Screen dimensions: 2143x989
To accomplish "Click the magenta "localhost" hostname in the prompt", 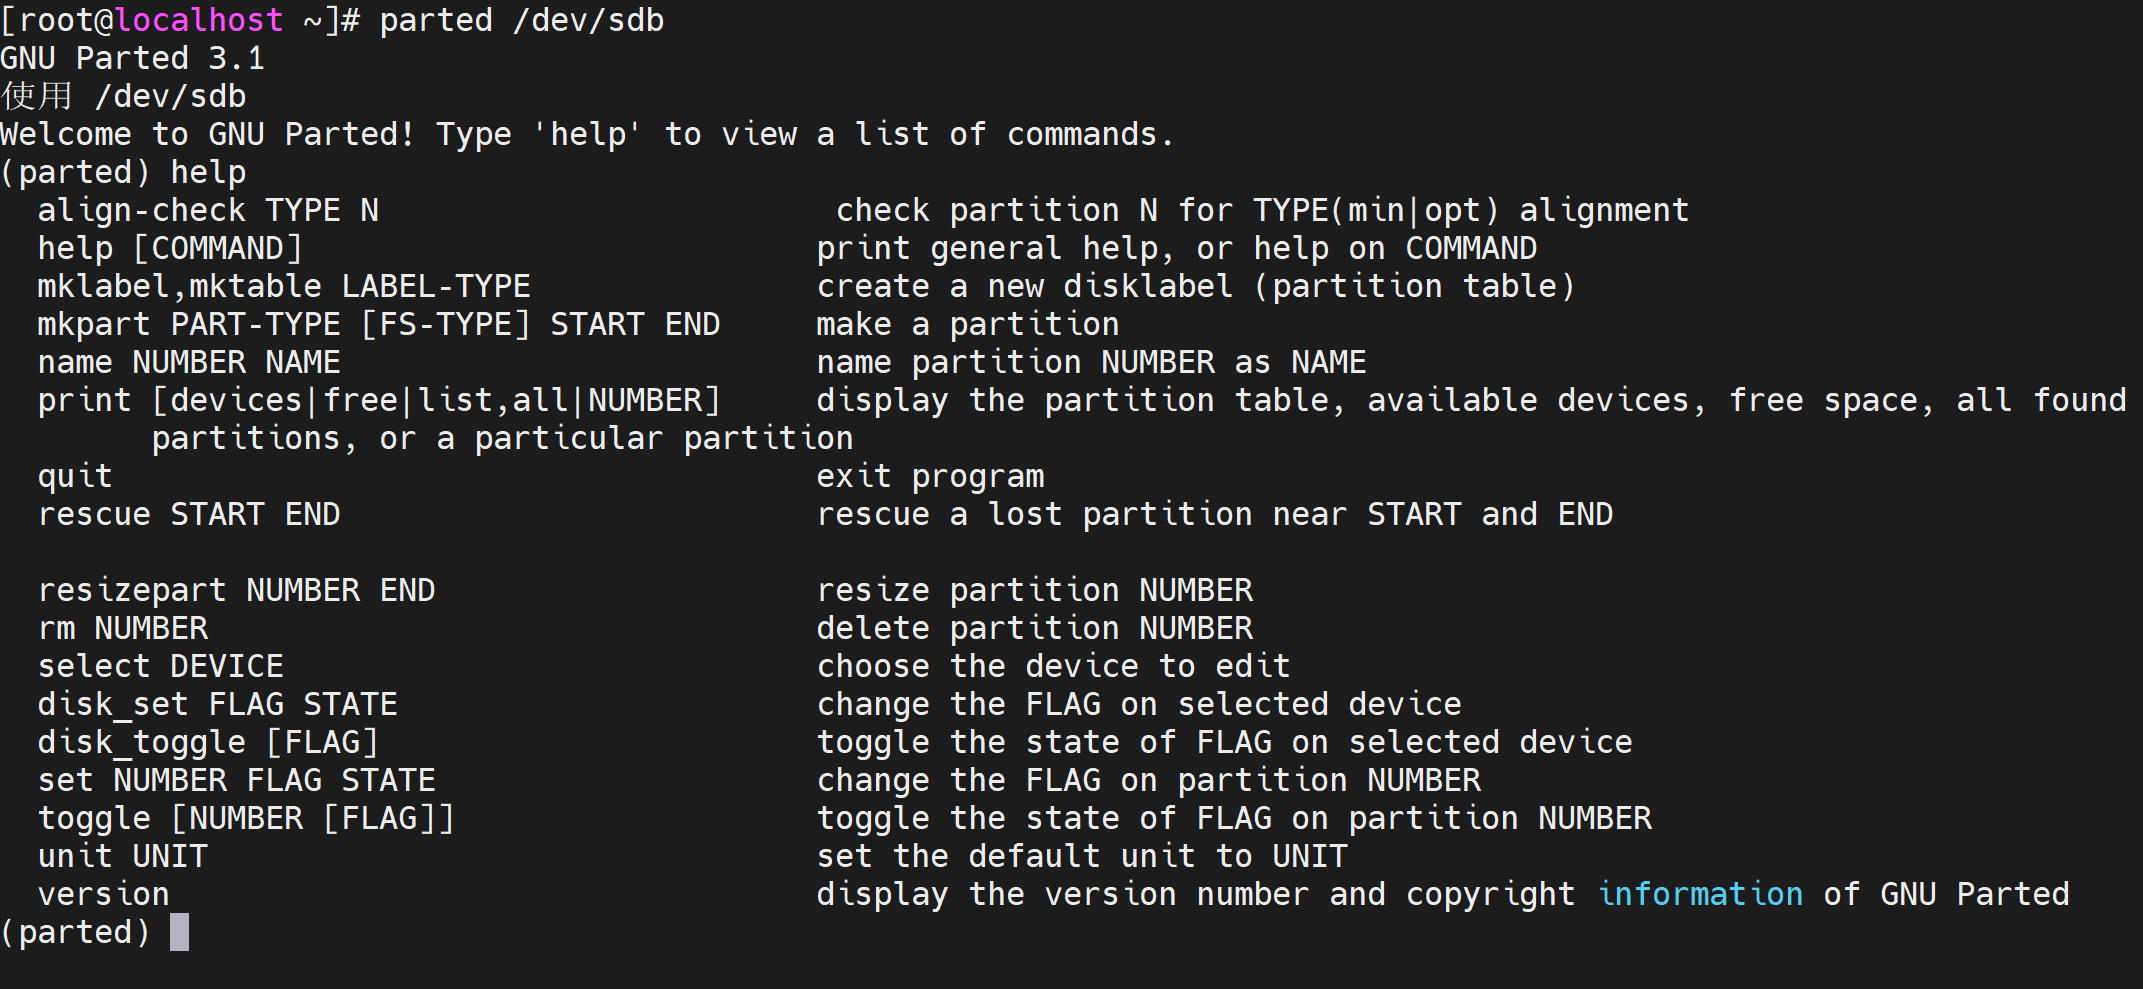I will (199, 20).
